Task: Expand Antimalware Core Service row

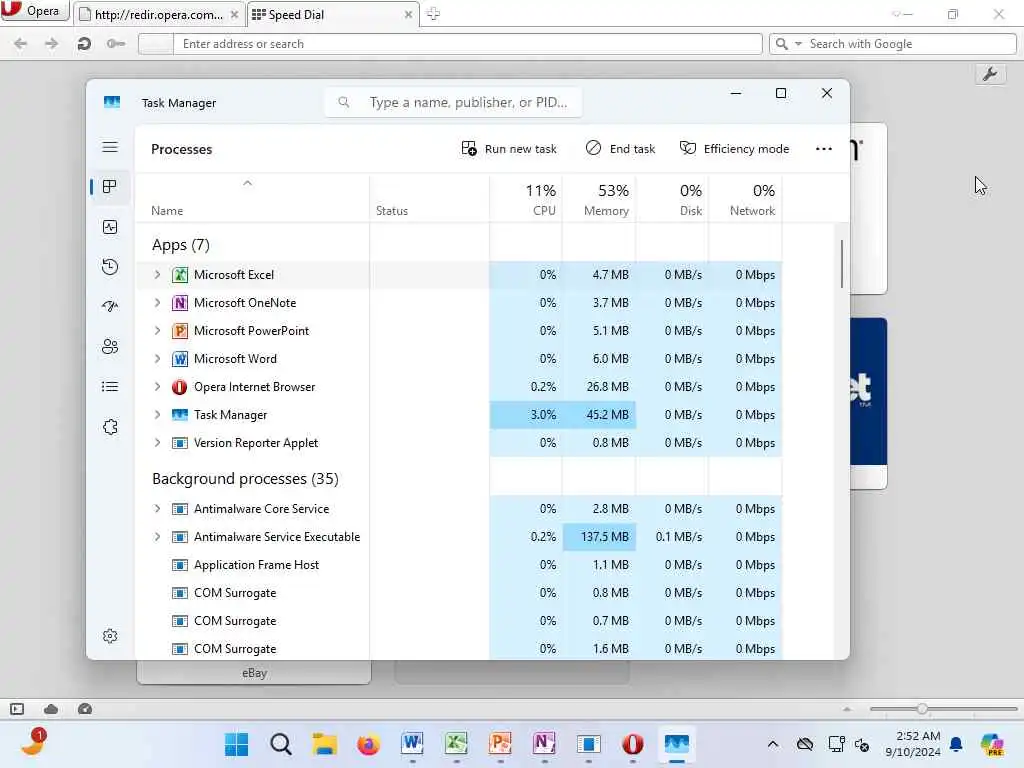Action: (x=157, y=509)
